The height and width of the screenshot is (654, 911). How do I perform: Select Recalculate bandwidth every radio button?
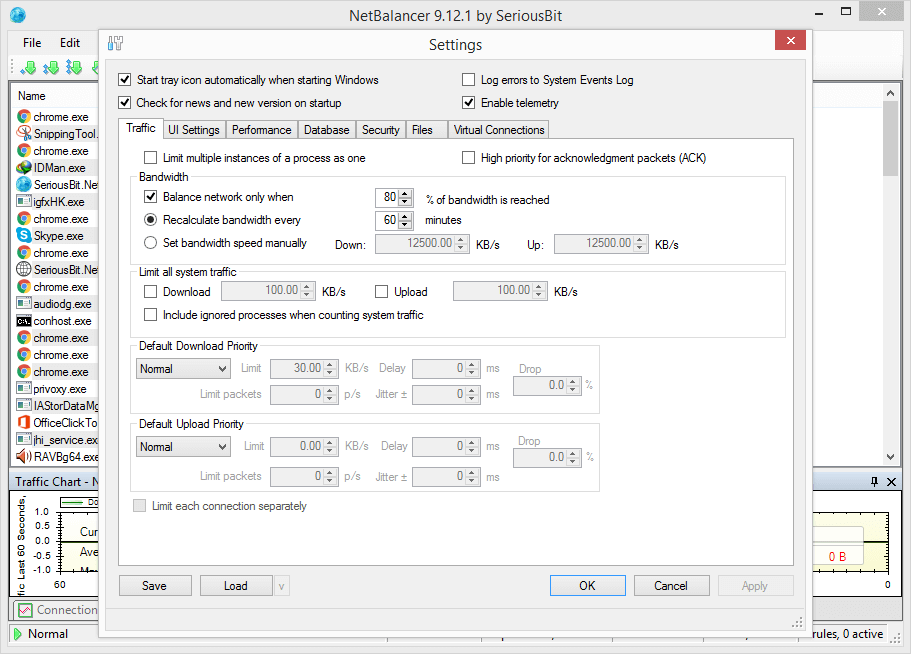click(x=150, y=220)
